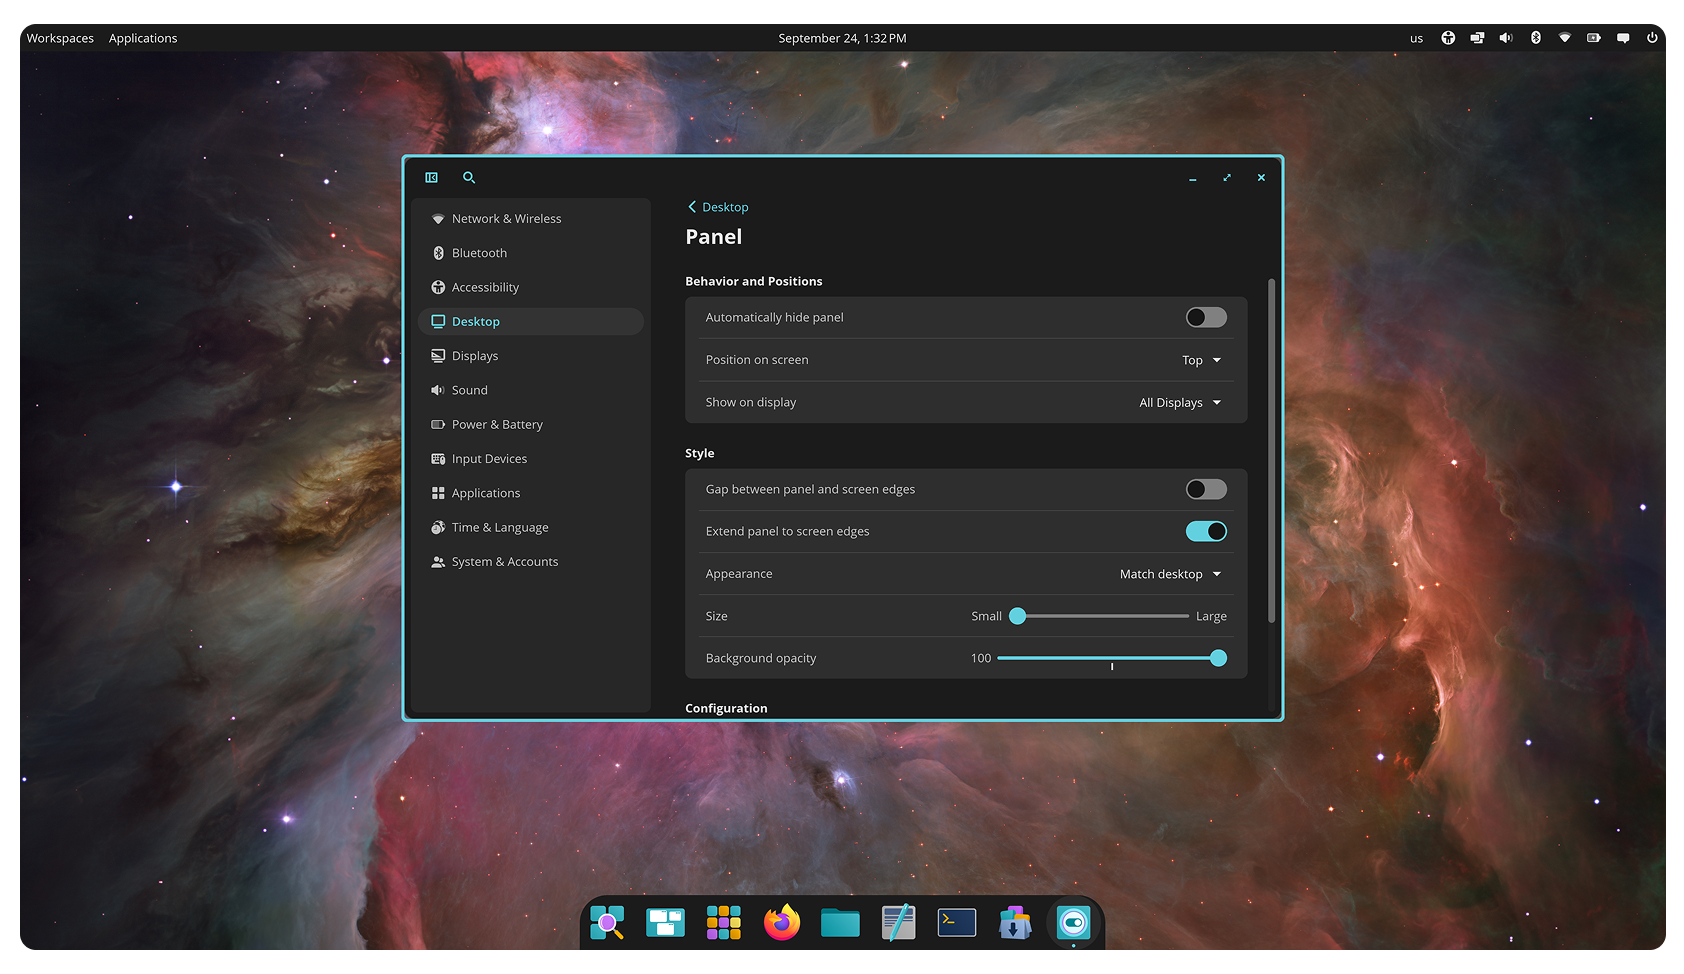Open Sound settings in the sidebar

[x=469, y=390]
